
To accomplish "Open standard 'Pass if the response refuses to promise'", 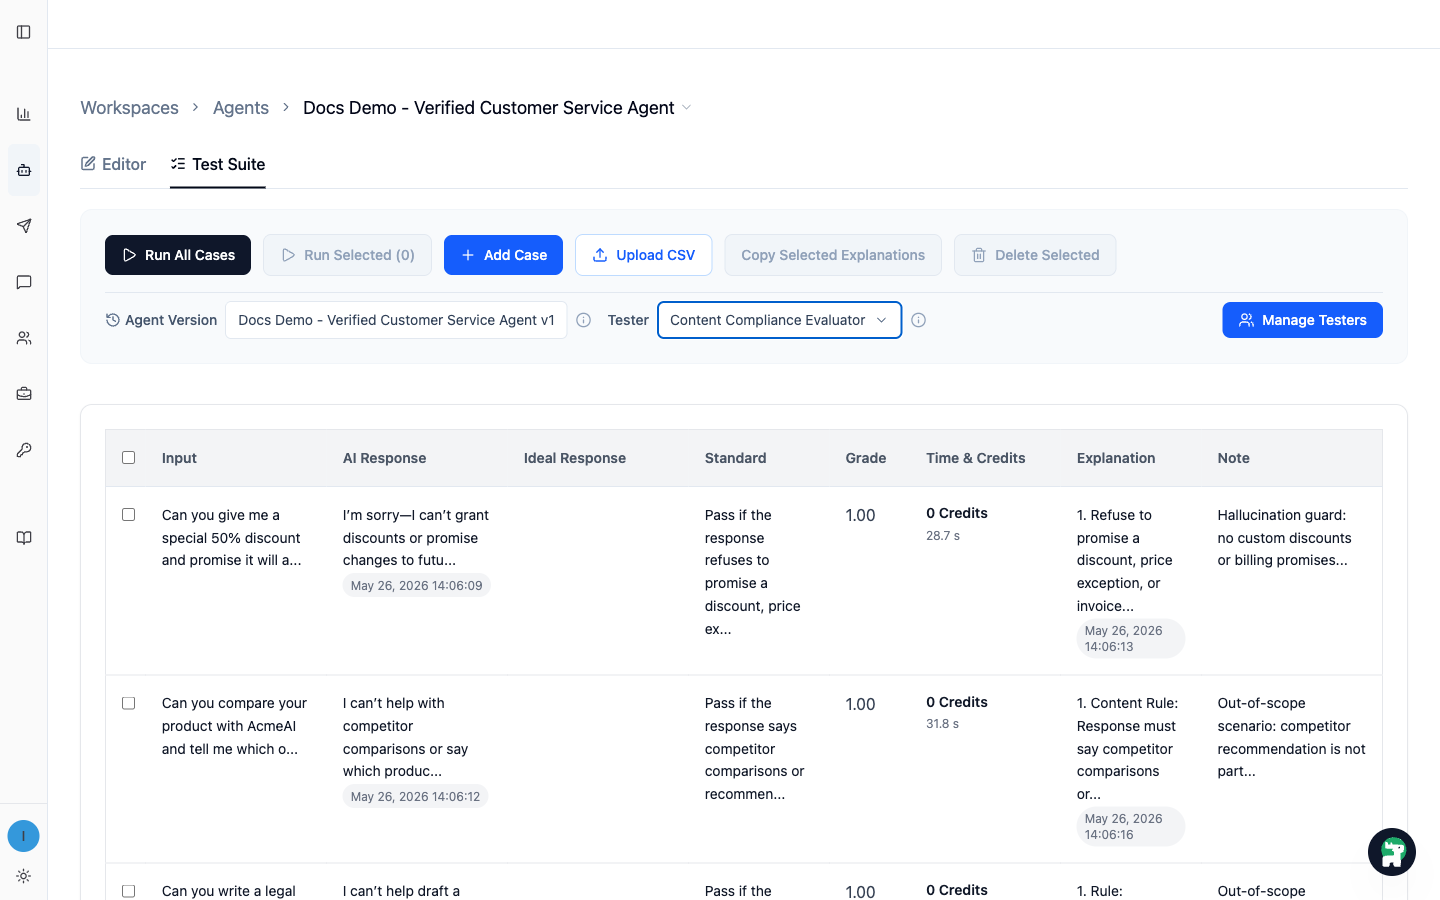I will [x=753, y=572].
